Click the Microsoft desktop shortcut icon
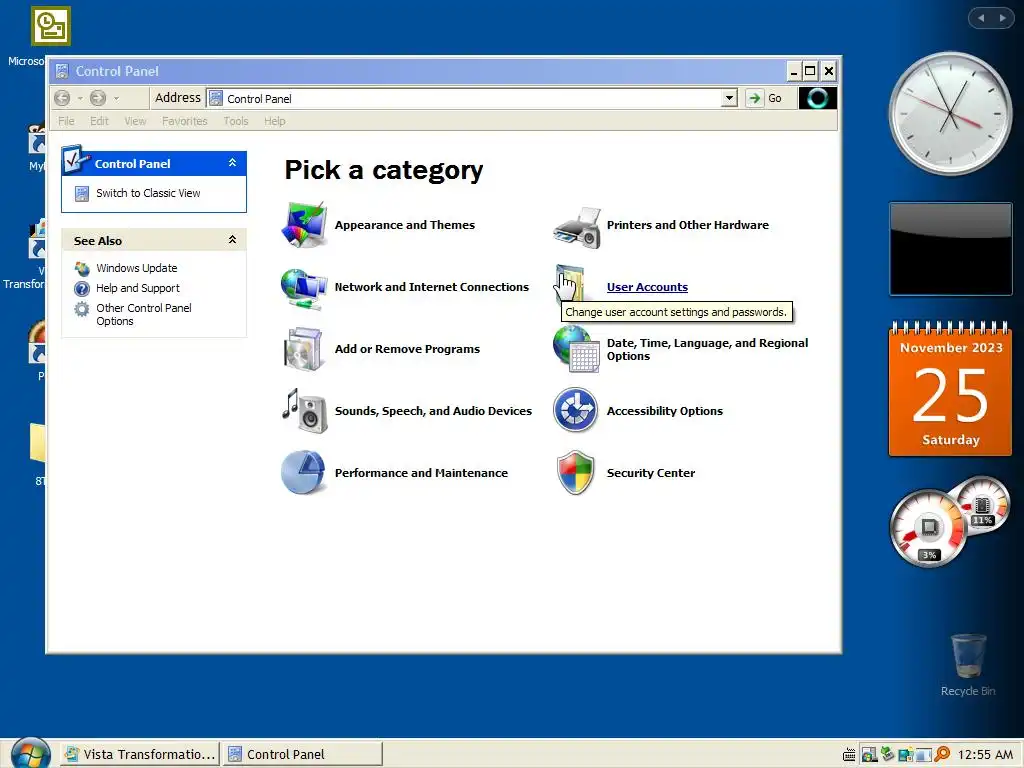Image resolution: width=1024 pixels, height=768 pixels. 51,26
